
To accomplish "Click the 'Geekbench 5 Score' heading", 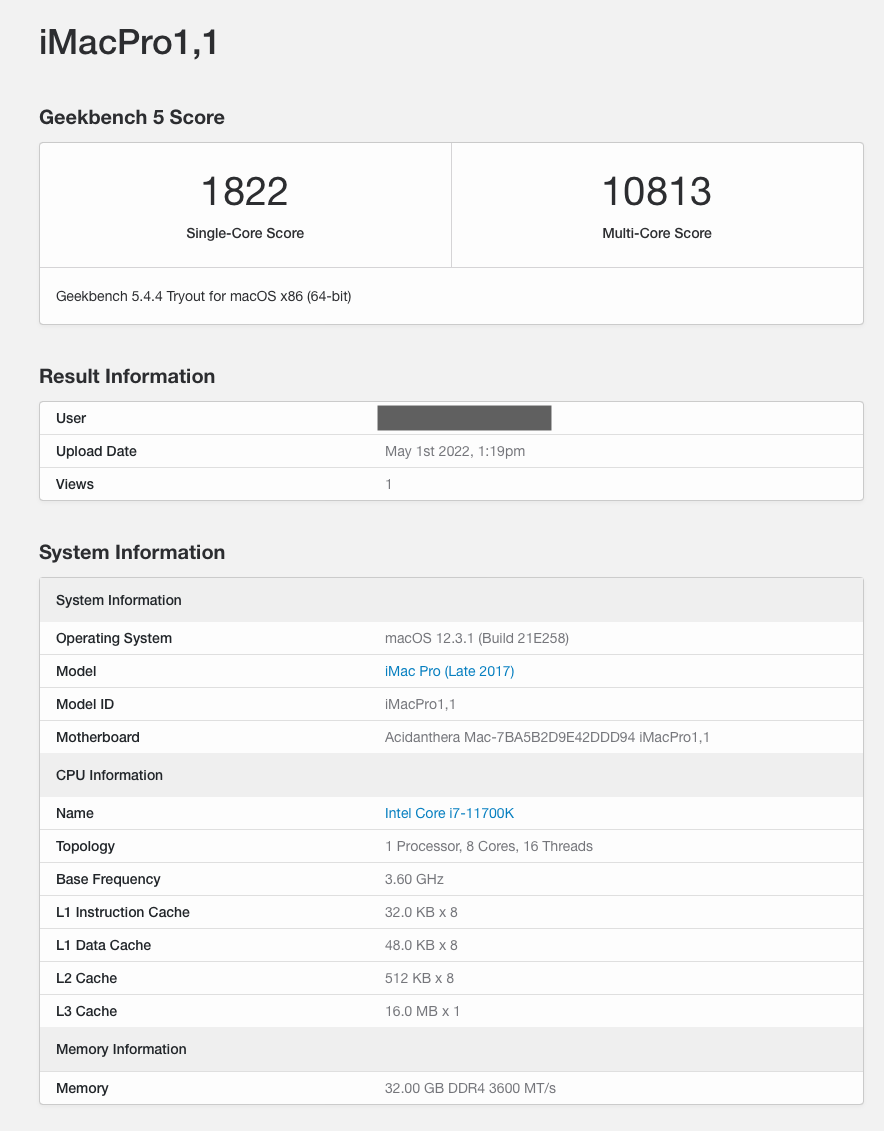I will pyautogui.click(x=132, y=118).
